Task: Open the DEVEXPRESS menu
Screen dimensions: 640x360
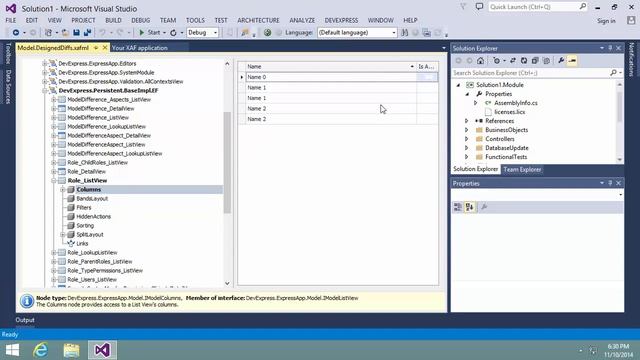Action: tap(341, 20)
